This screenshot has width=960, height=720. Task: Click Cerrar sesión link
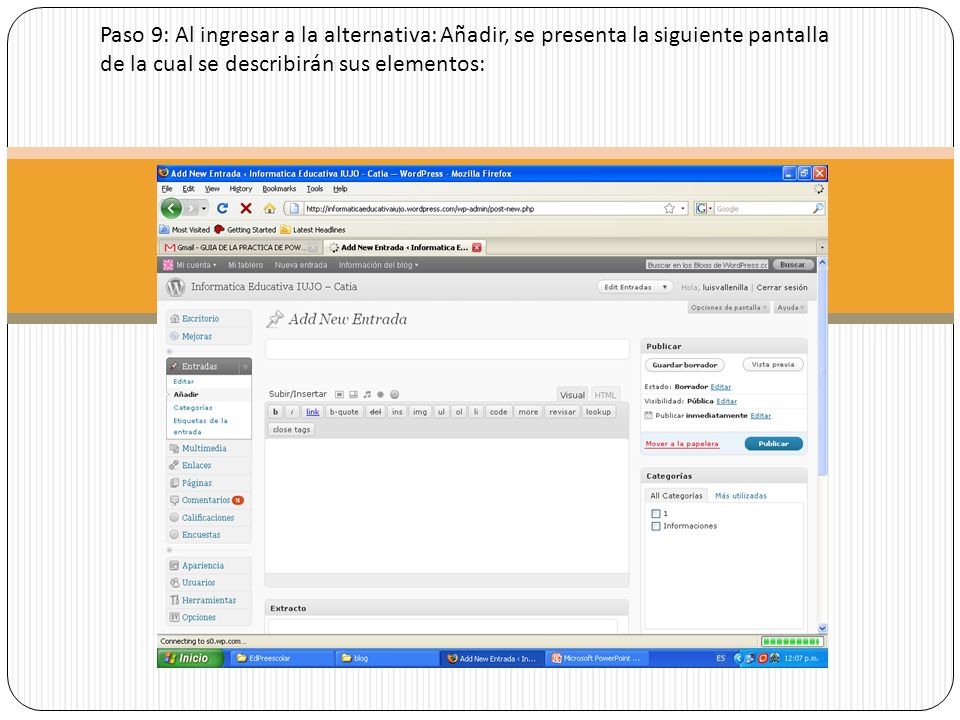click(782, 287)
